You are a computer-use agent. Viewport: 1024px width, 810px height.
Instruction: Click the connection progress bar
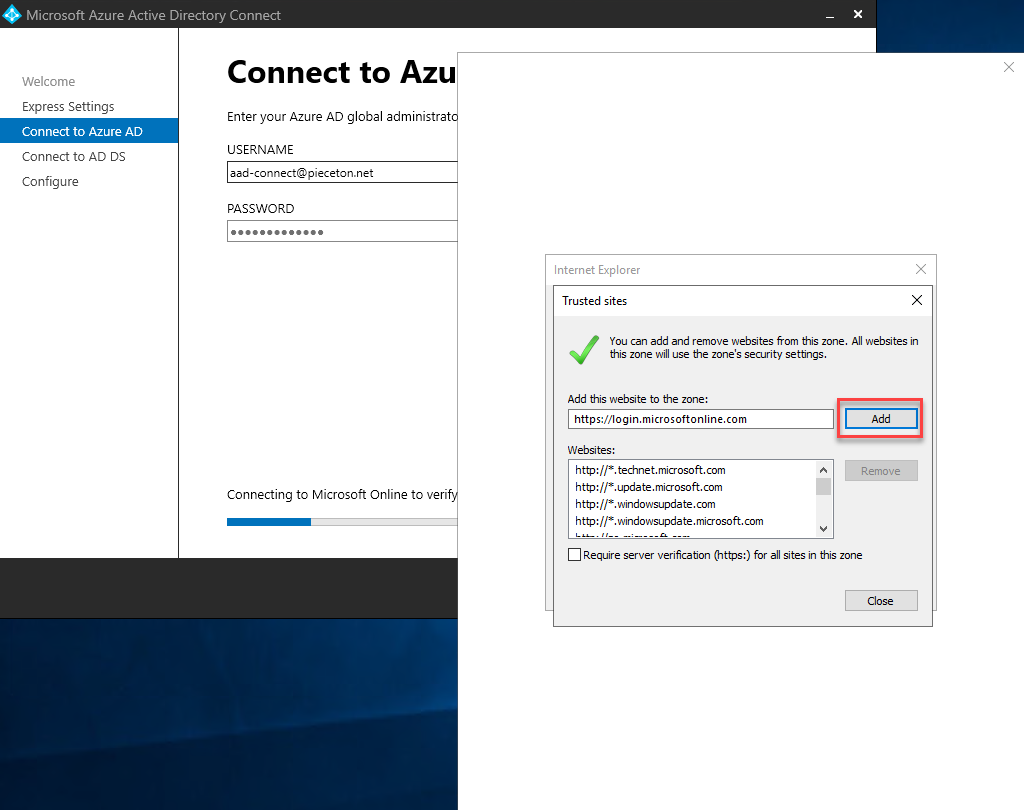[x=342, y=522]
